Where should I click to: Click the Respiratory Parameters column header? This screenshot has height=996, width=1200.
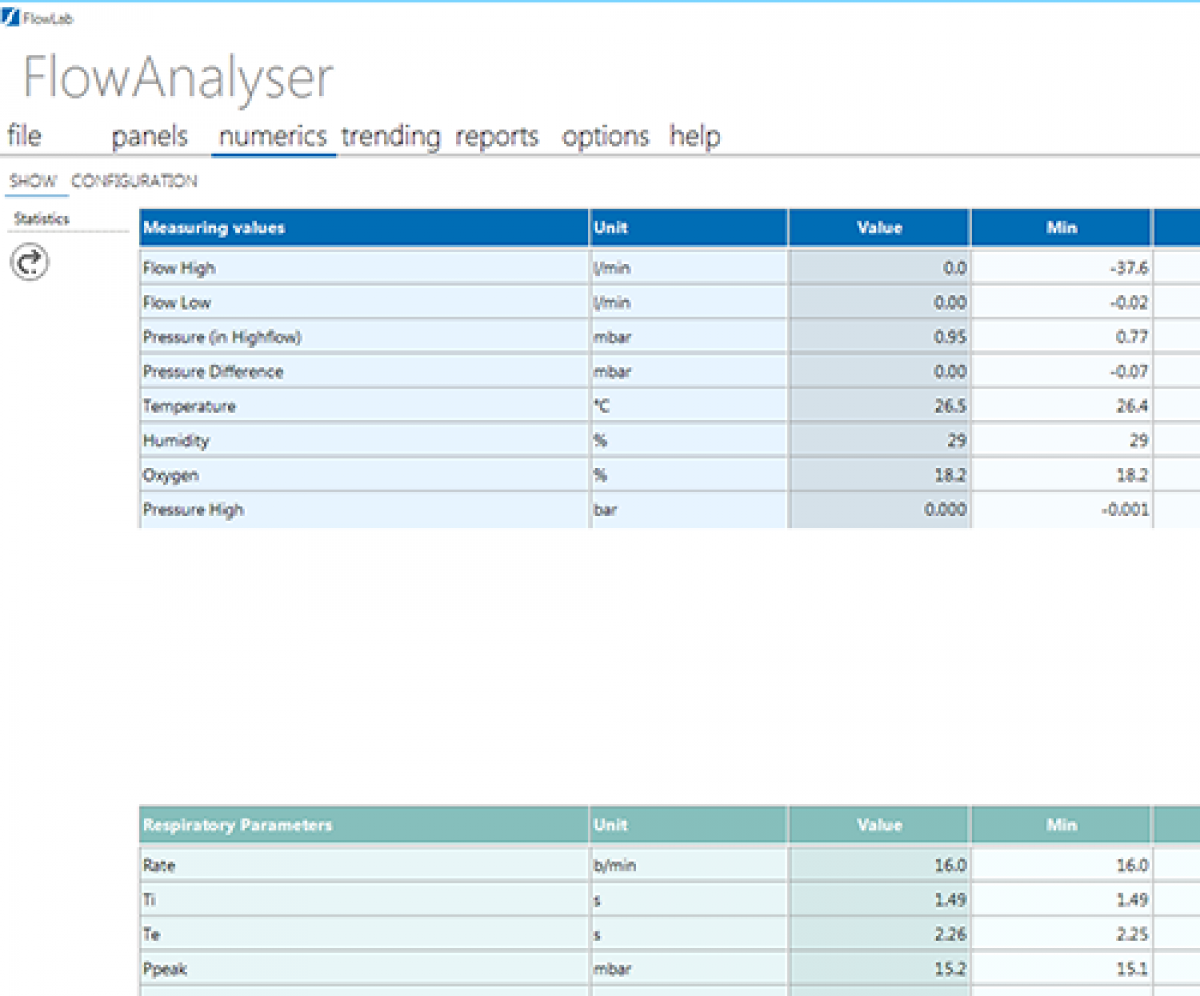364,825
